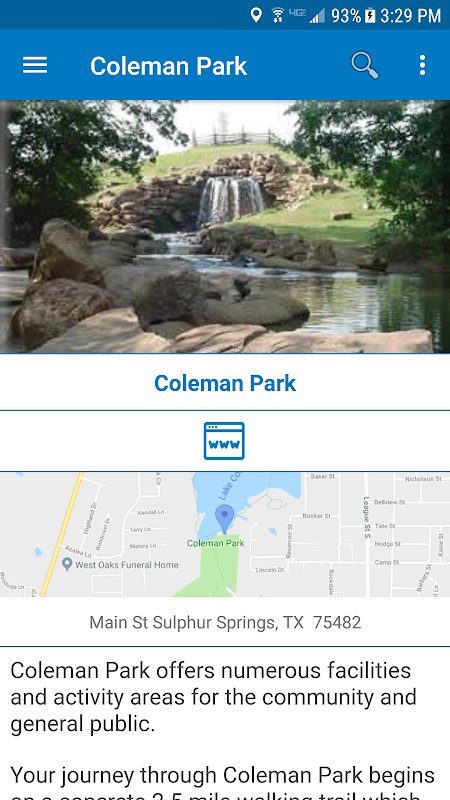
Task: Tap the yellow highway on map
Action: [60, 534]
